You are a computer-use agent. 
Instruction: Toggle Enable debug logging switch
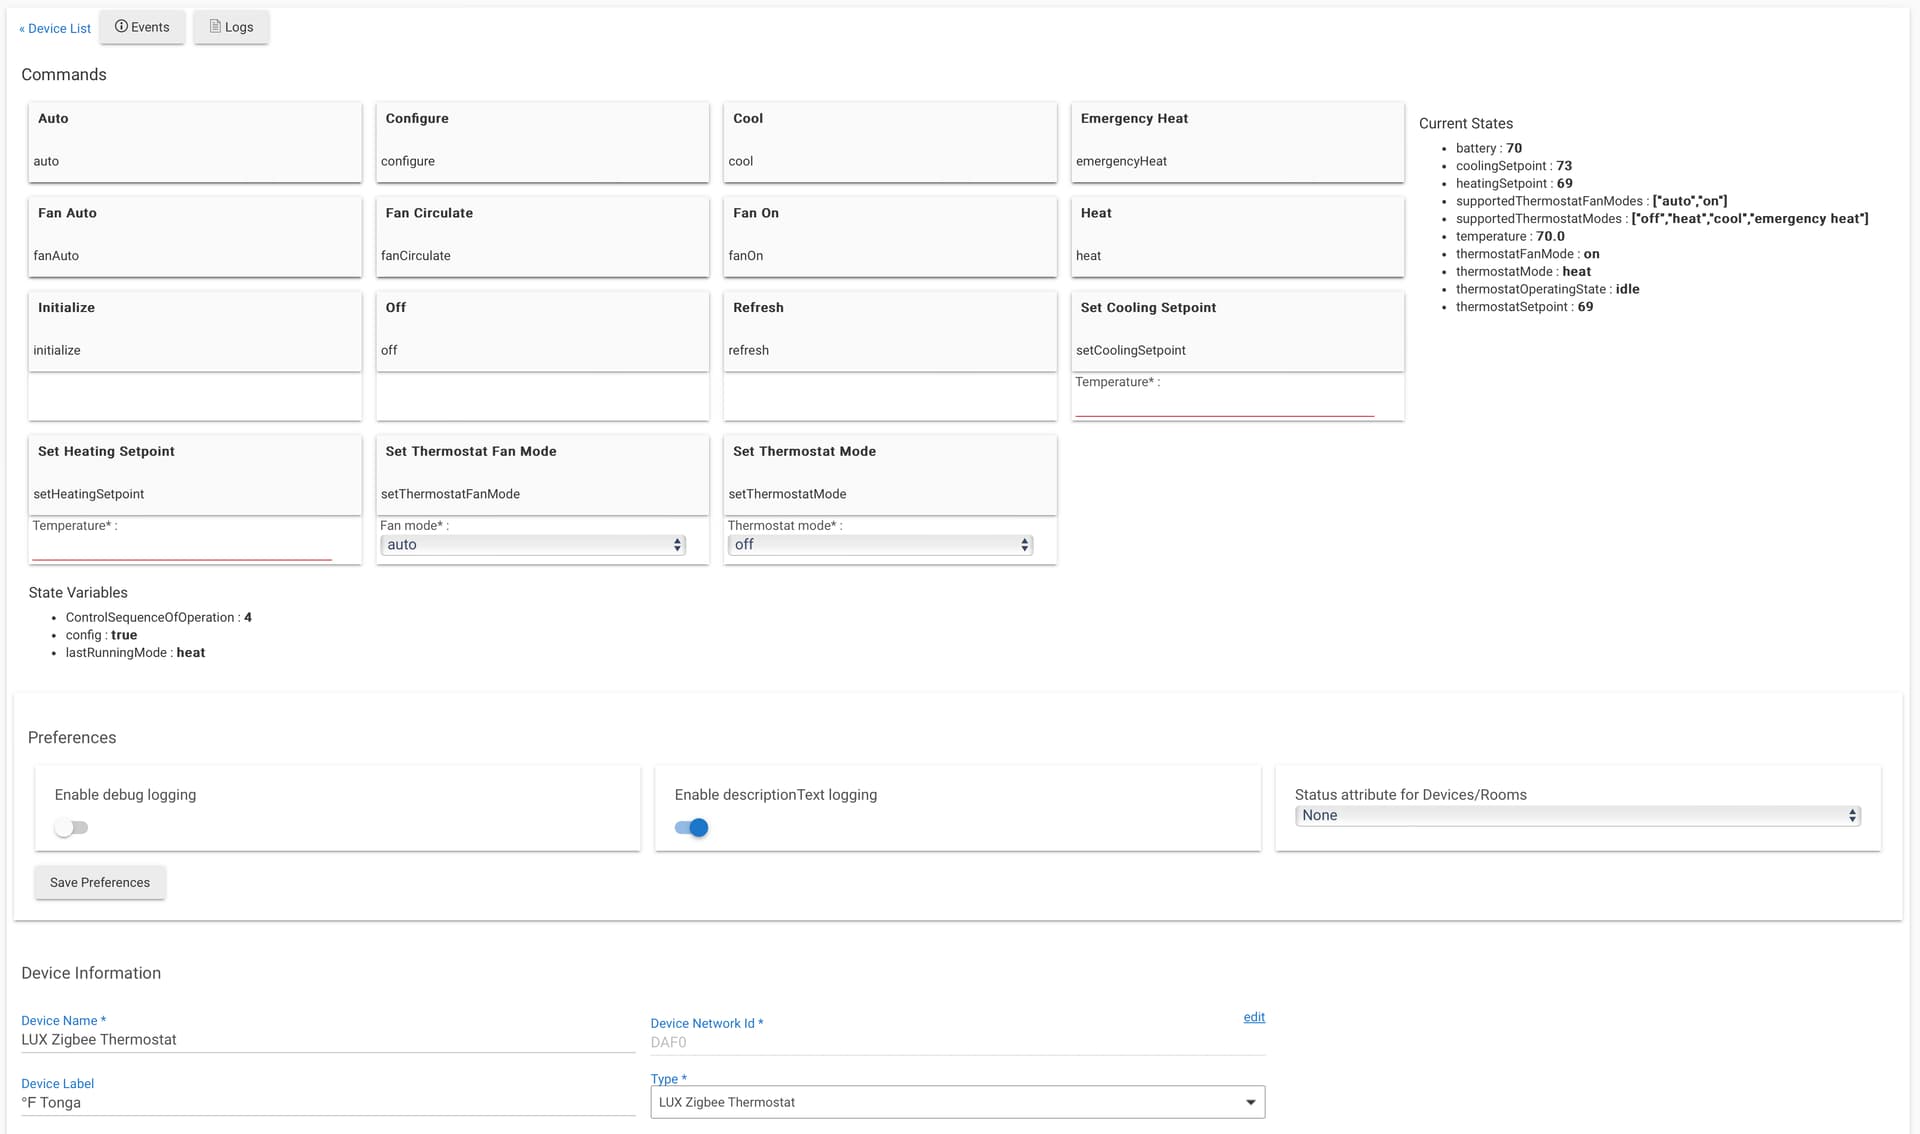point(71,828)
